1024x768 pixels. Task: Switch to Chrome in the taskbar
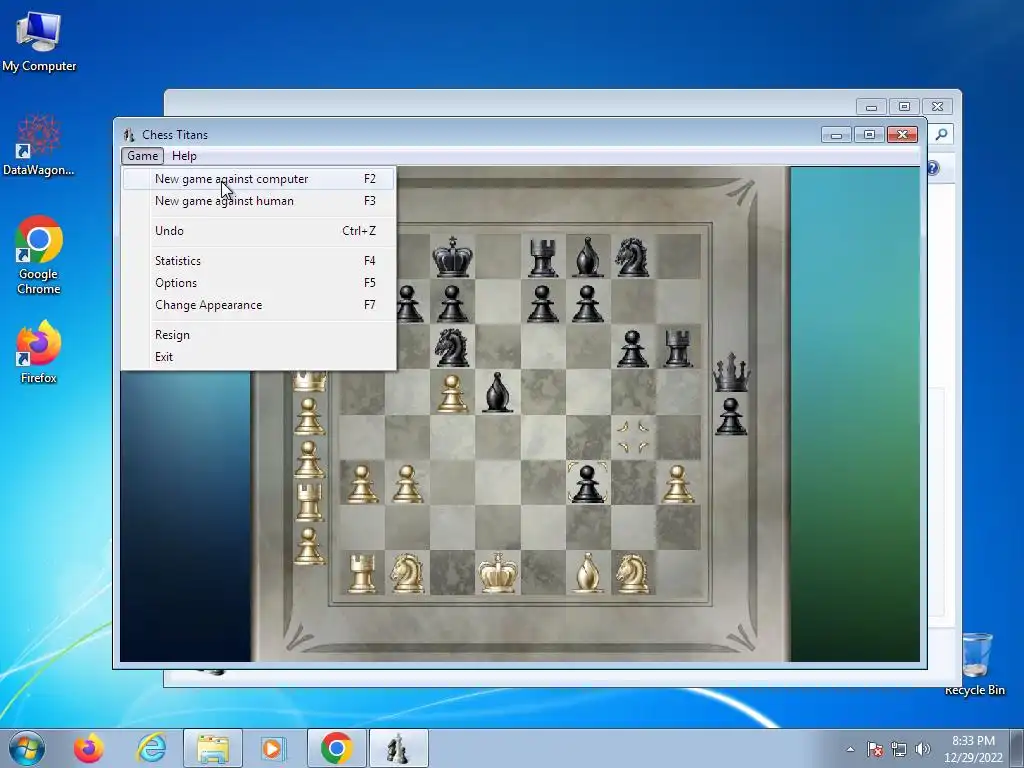point(337,748)
